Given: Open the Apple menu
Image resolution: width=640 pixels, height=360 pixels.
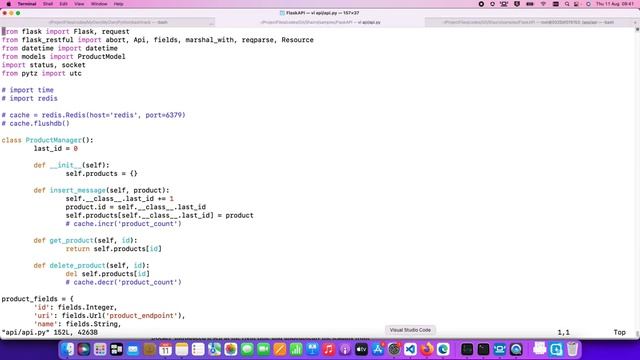Looking at the screenshot, I should tap(8, 4).
